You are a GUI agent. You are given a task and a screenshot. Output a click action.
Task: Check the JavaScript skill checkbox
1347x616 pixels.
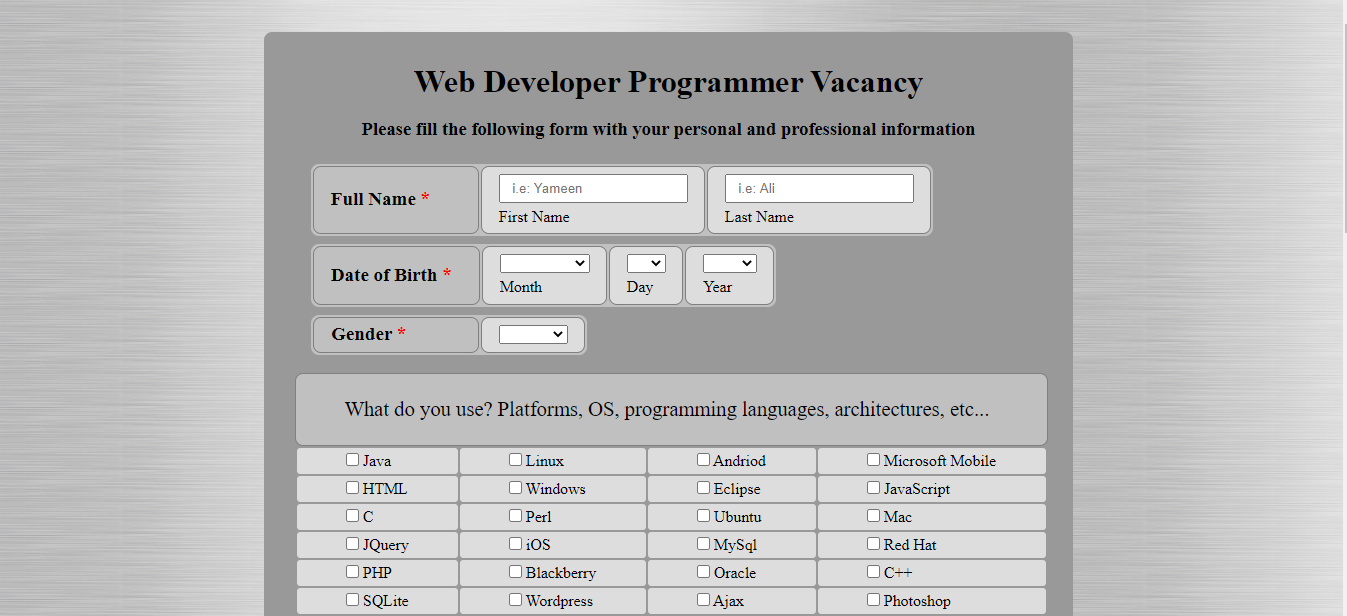point(873,487)
